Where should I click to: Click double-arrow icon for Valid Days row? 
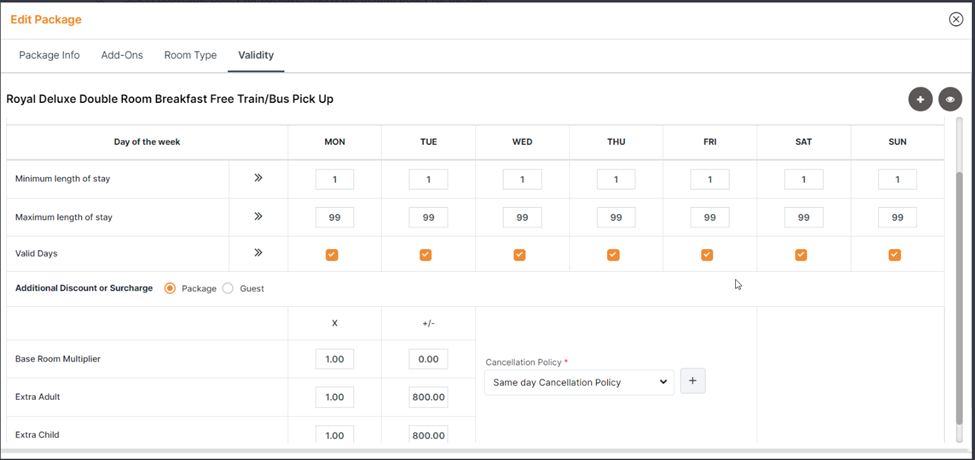[258, 253]
